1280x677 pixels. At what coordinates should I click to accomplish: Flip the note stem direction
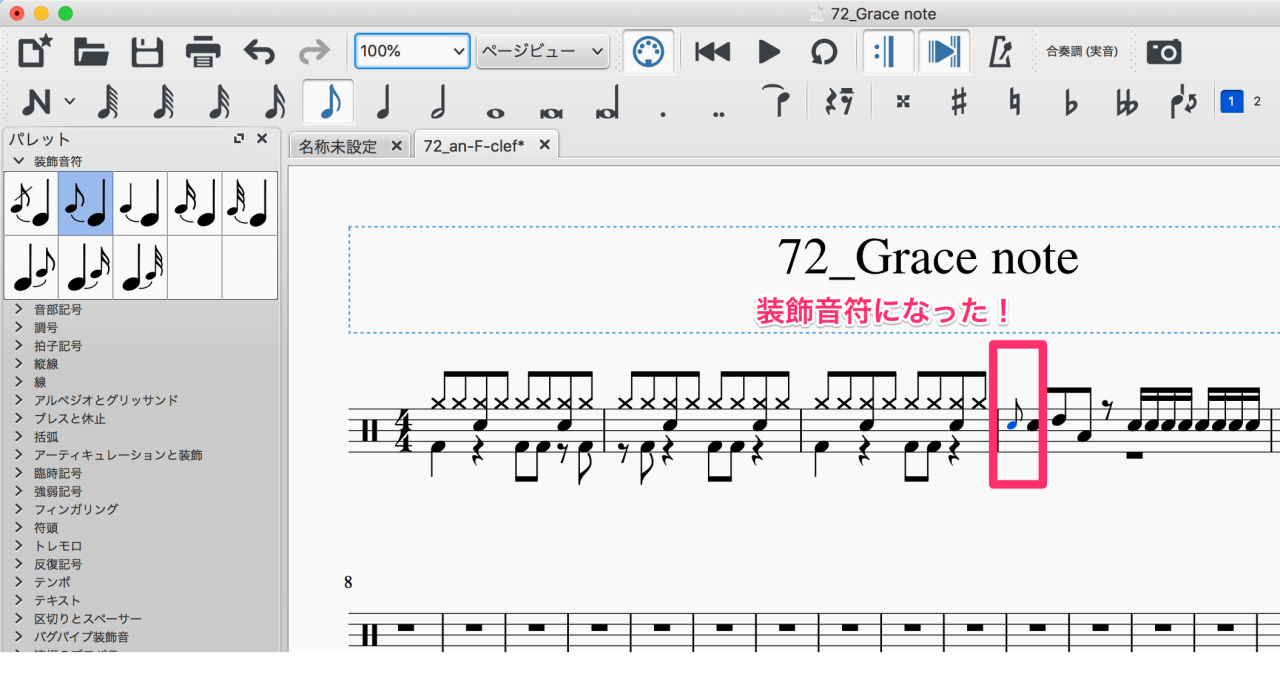click(x=1183, y=102)
